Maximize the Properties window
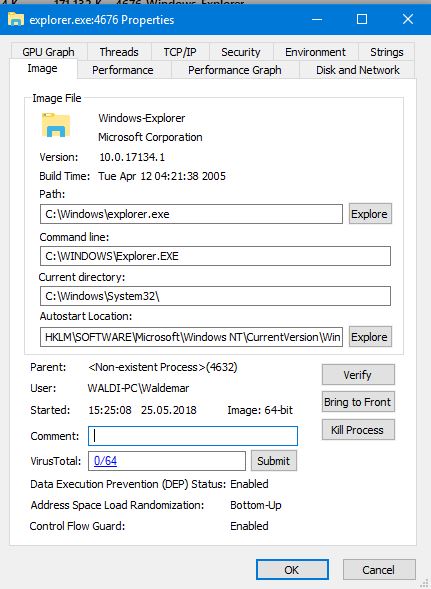This screenshot has height=589, width=431. pos(362,19)
